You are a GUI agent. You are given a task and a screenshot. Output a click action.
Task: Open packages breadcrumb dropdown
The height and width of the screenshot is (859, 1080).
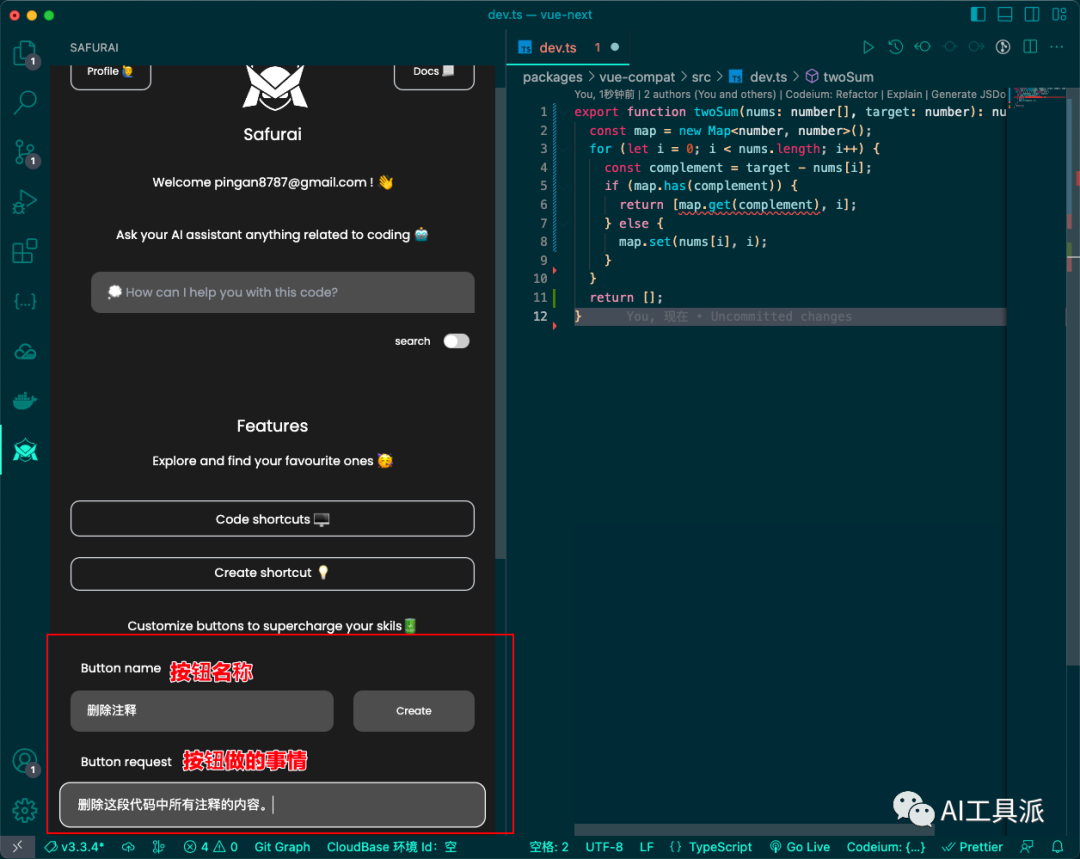coord(552,77)
